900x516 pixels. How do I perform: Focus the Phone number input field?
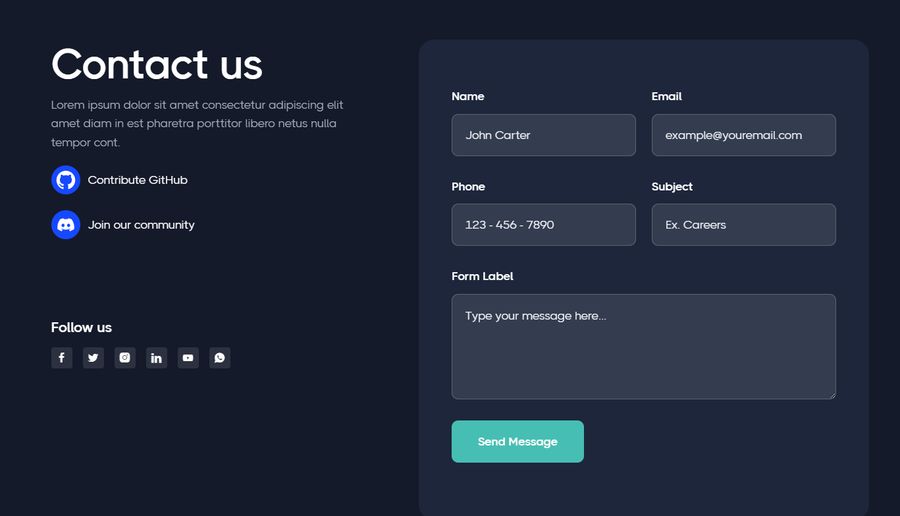click(544, 224)
